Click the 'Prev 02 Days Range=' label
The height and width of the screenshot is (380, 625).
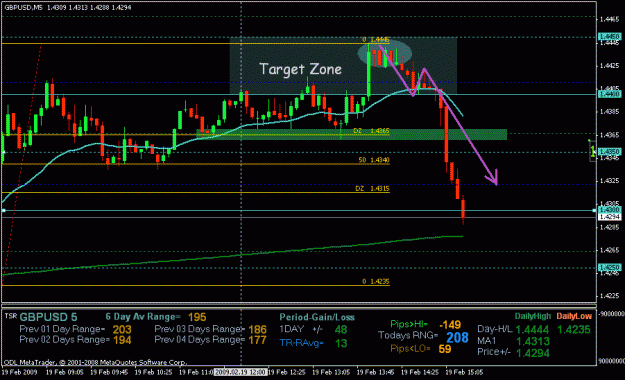click(x=65, y=340)
